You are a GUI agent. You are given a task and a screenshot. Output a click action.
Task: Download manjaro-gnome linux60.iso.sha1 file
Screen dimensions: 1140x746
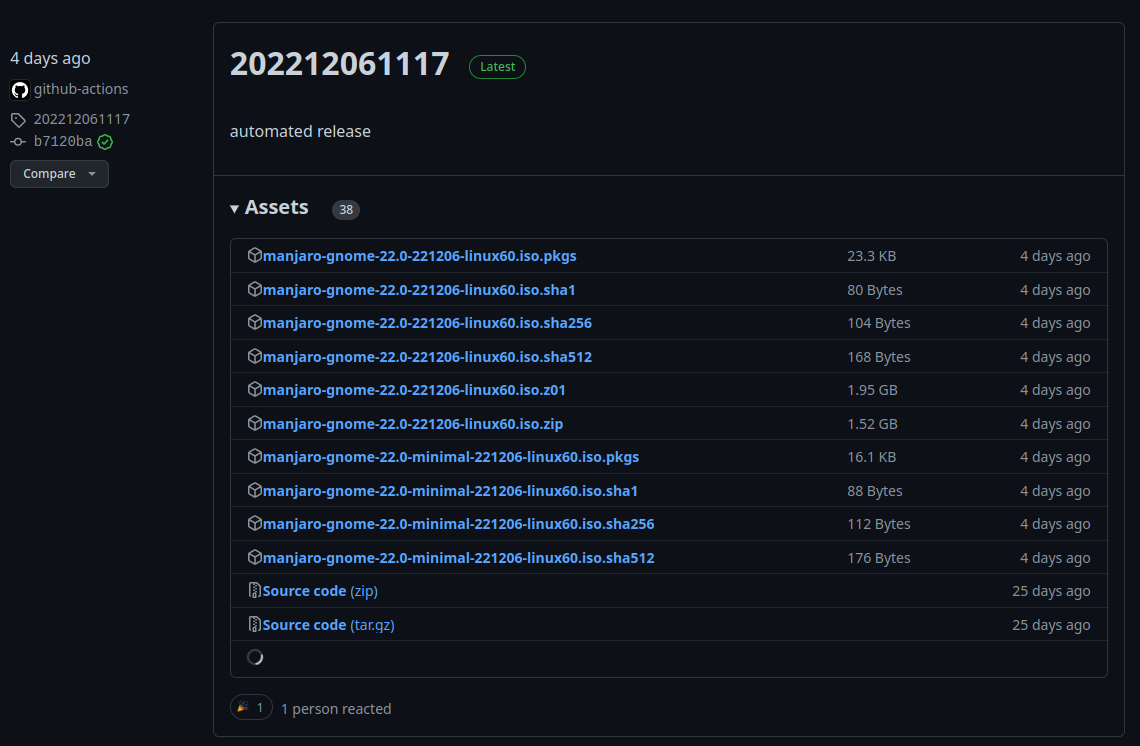click(418, 290)
